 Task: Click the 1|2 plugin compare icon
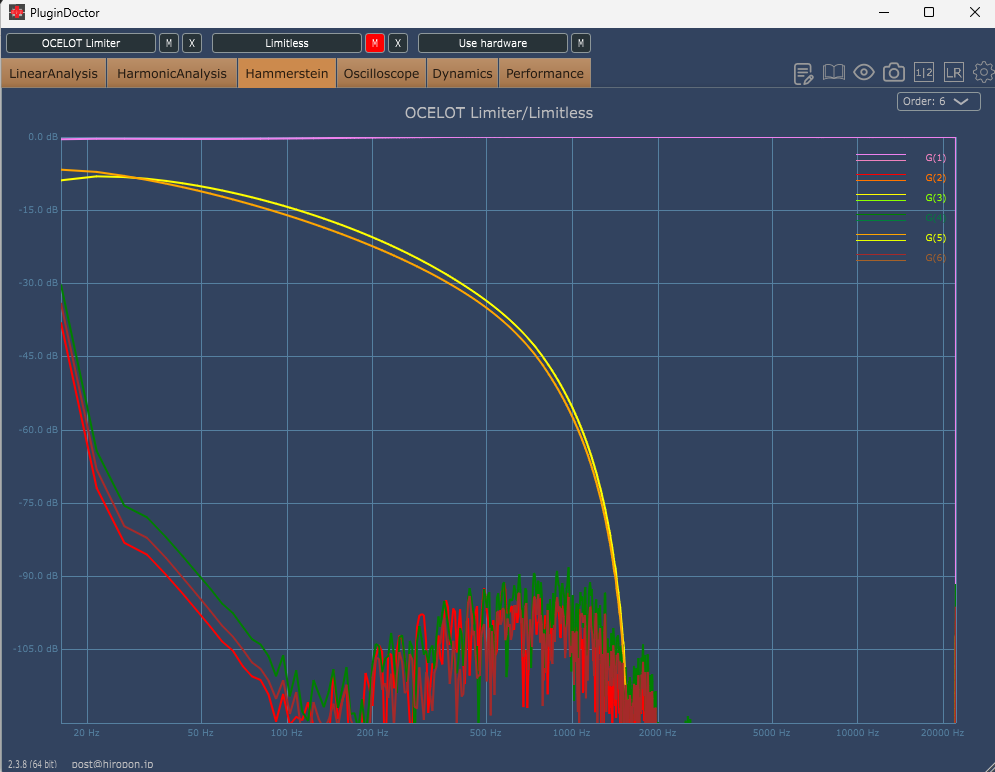pos(924,72)
